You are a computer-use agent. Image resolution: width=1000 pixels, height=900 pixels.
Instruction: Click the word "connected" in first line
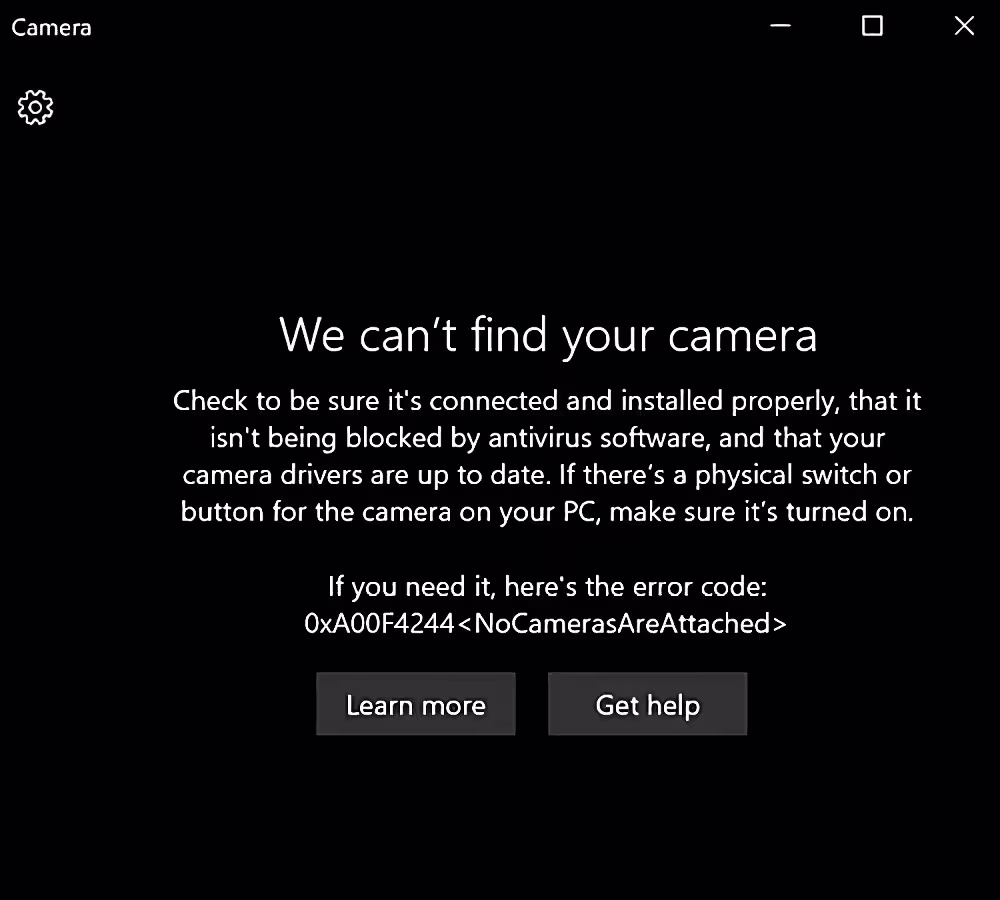click(x=494, y=401)
